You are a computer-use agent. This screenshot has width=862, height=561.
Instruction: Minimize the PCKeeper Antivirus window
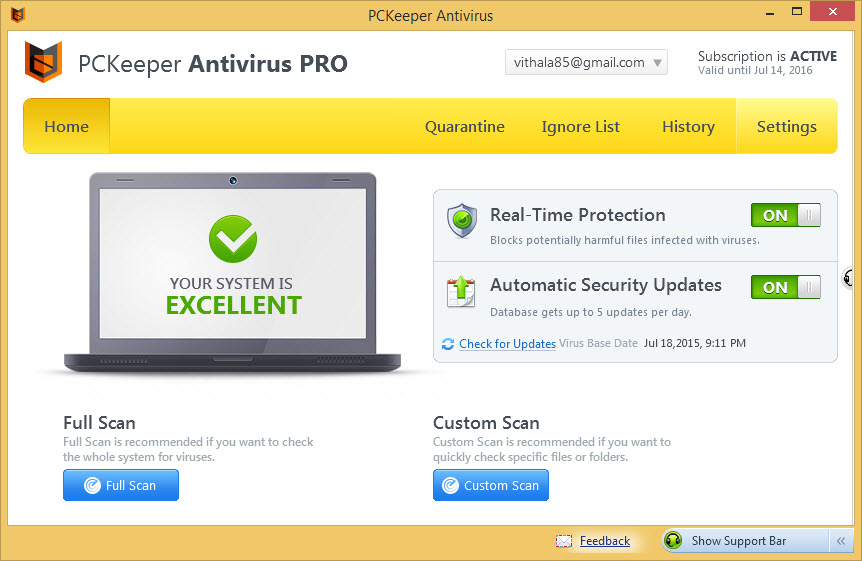pyautogui.click(x=770, y=12)
